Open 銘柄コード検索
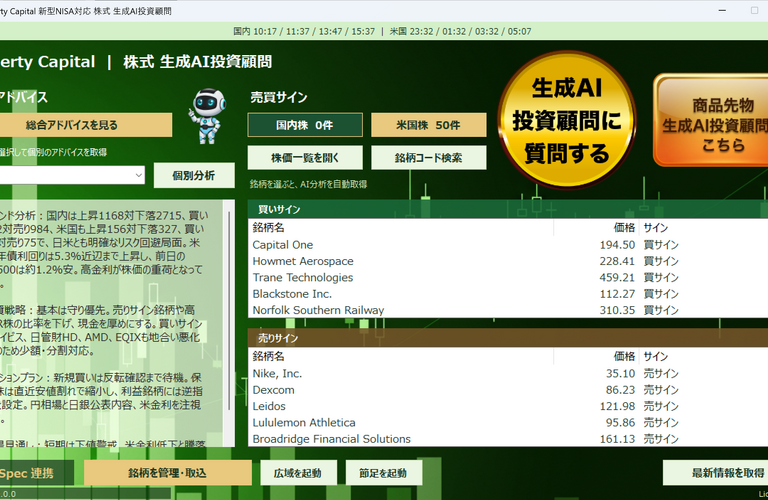The image size is (768, 500). tap(429, 158)
